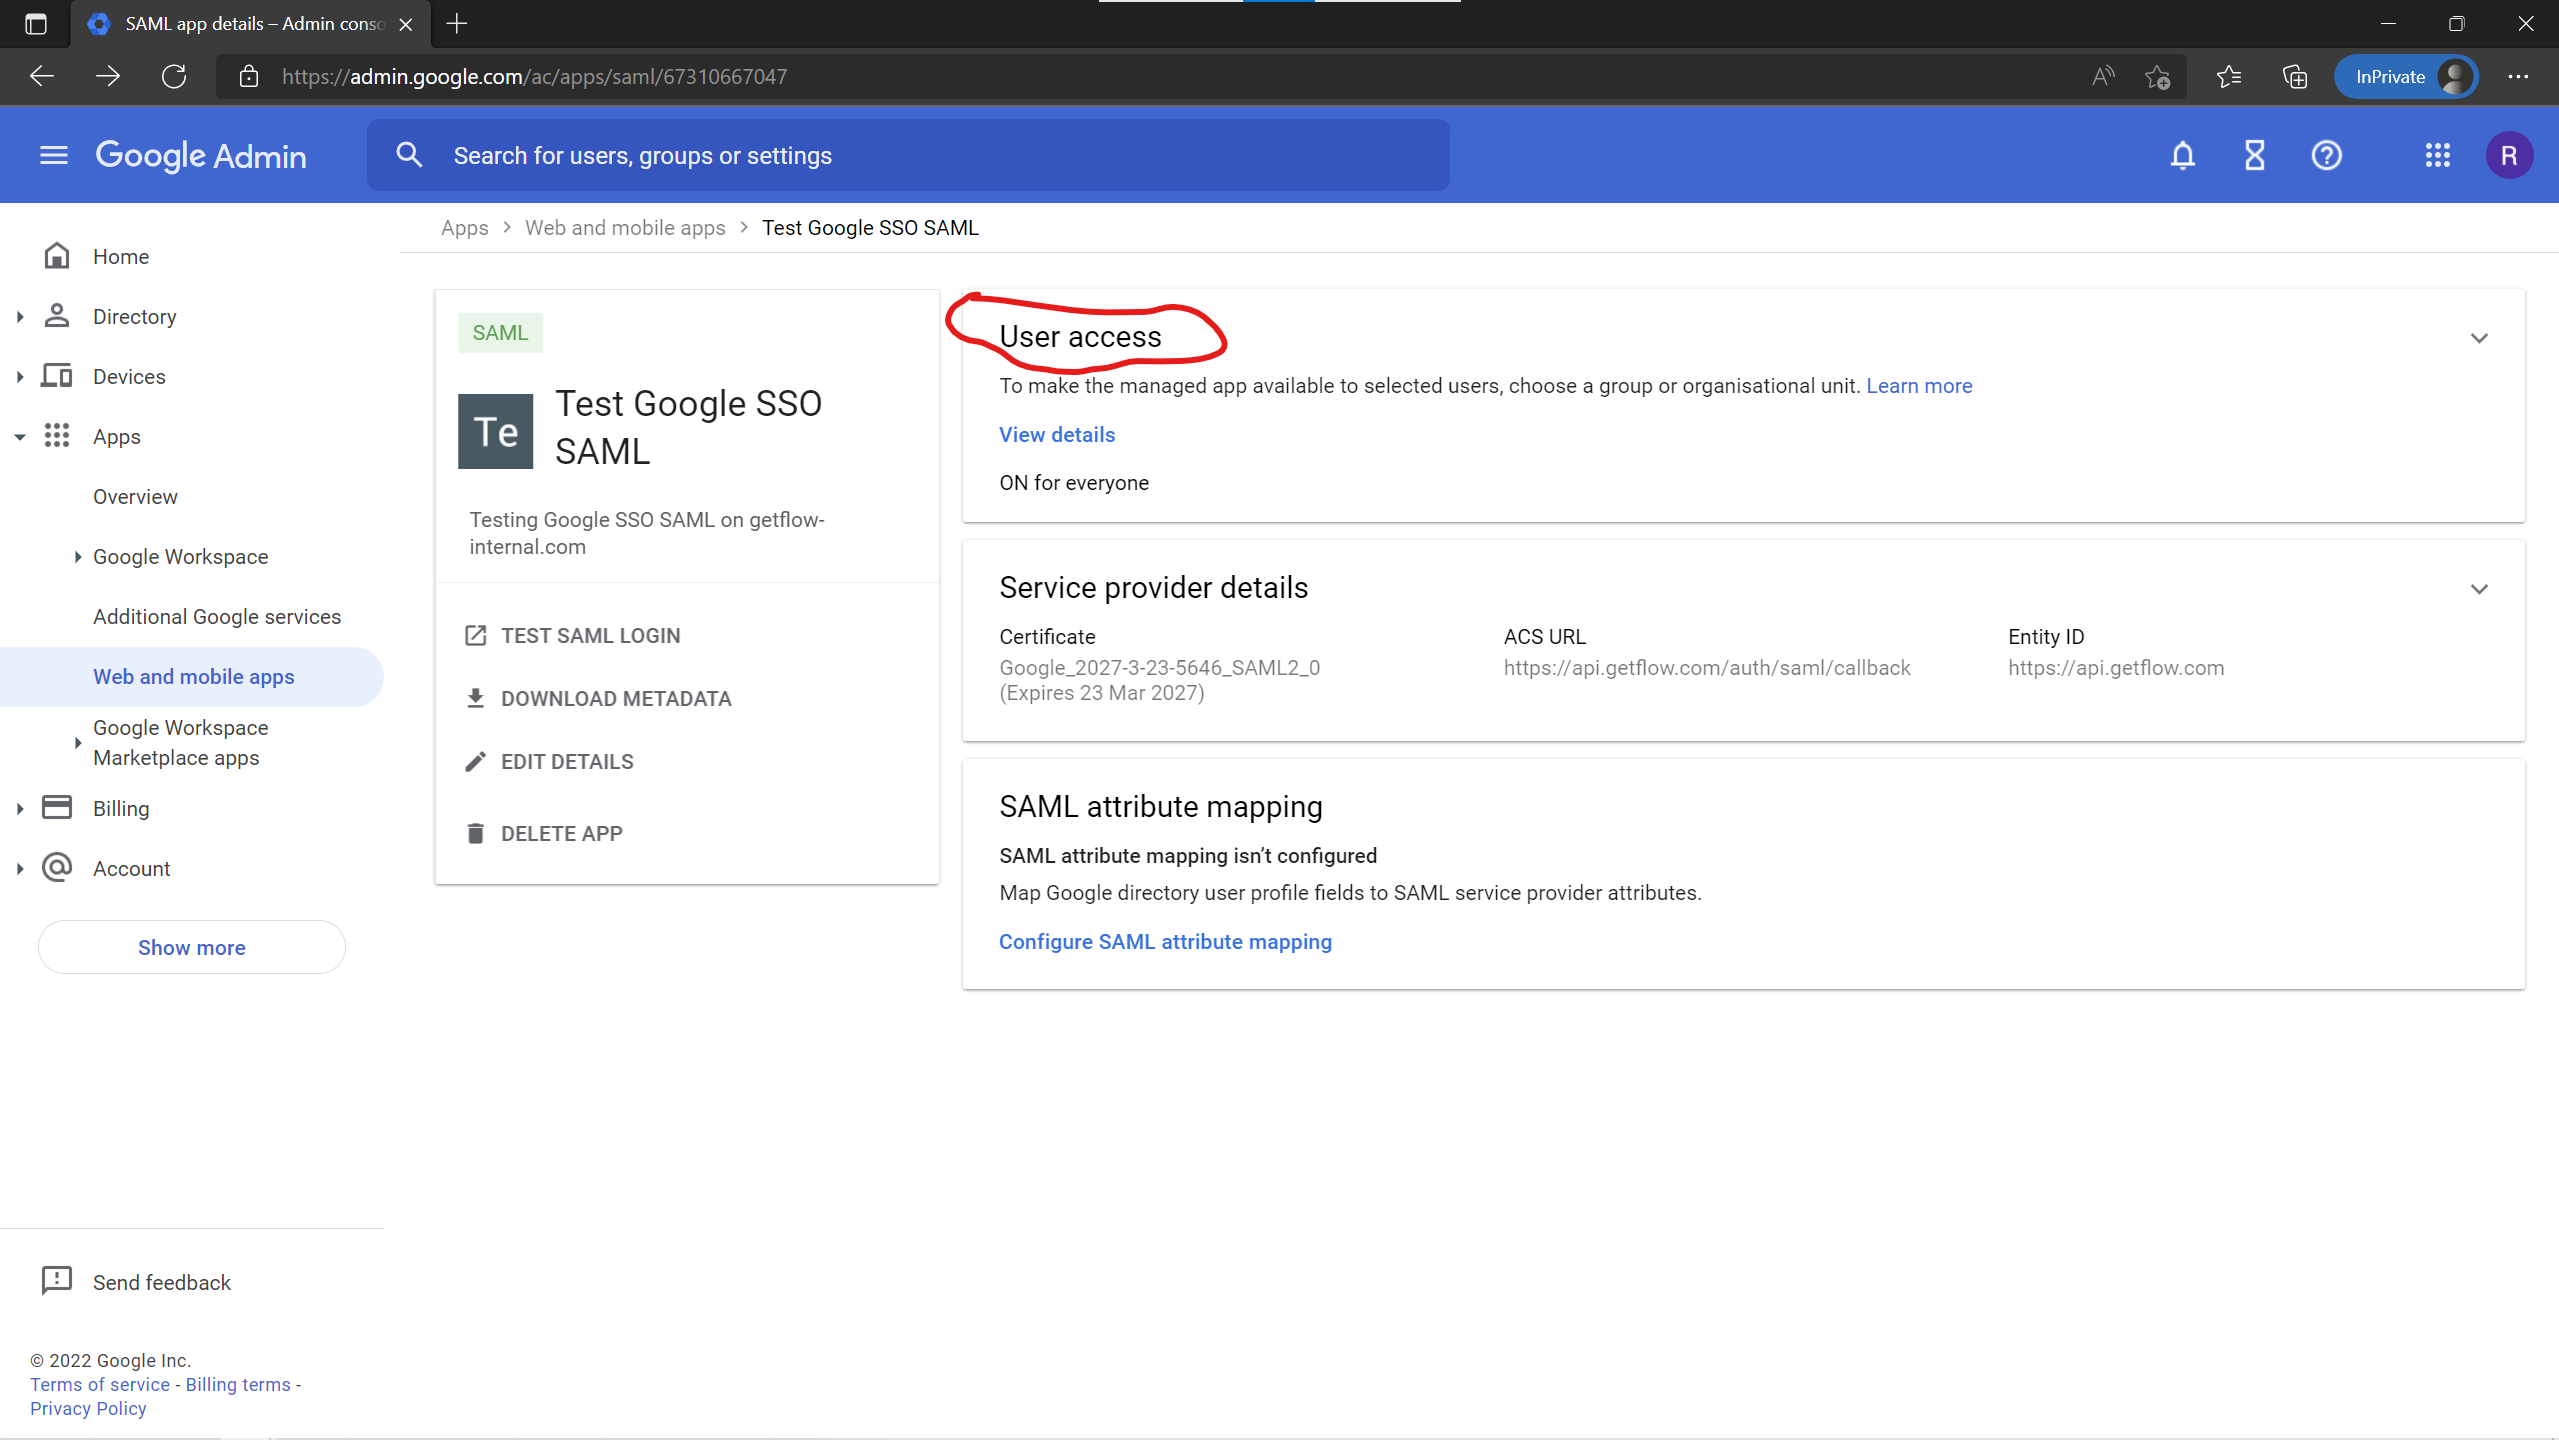This screenshot has height=1440, width=2559.
Task: Click the Read aloud icon
Action: (2103, 76)
